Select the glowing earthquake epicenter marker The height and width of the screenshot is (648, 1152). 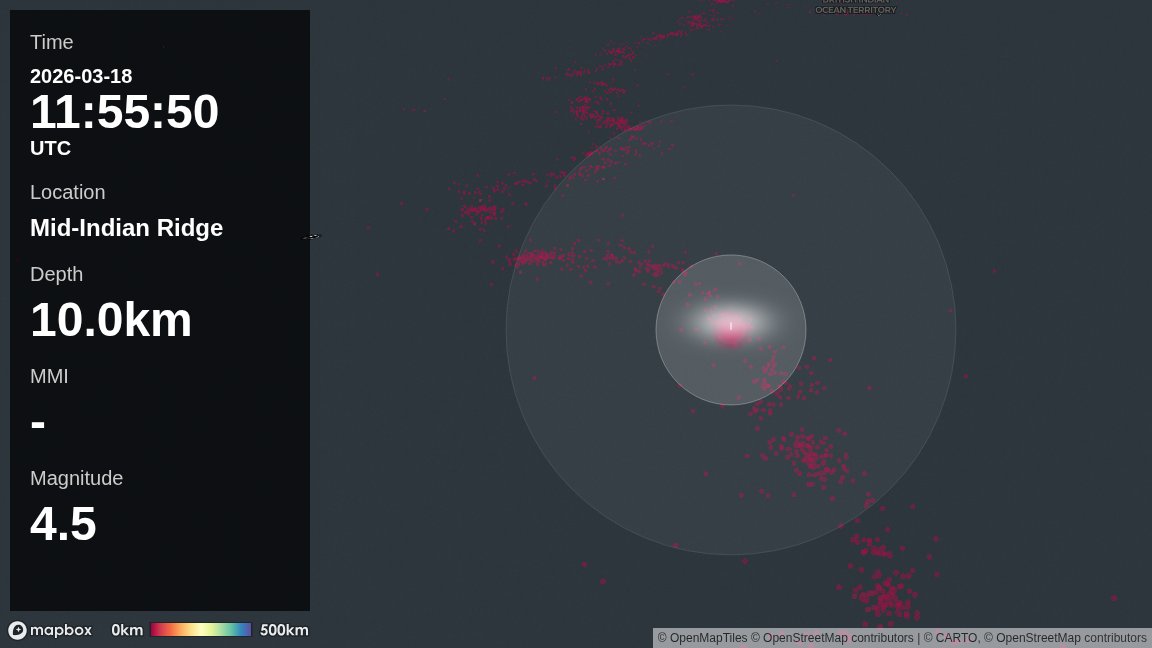pos(730,327)
